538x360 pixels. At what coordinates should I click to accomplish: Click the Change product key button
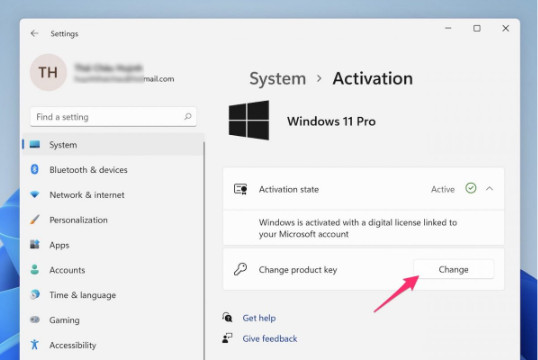pyautogui.click(x=454, y=269)
